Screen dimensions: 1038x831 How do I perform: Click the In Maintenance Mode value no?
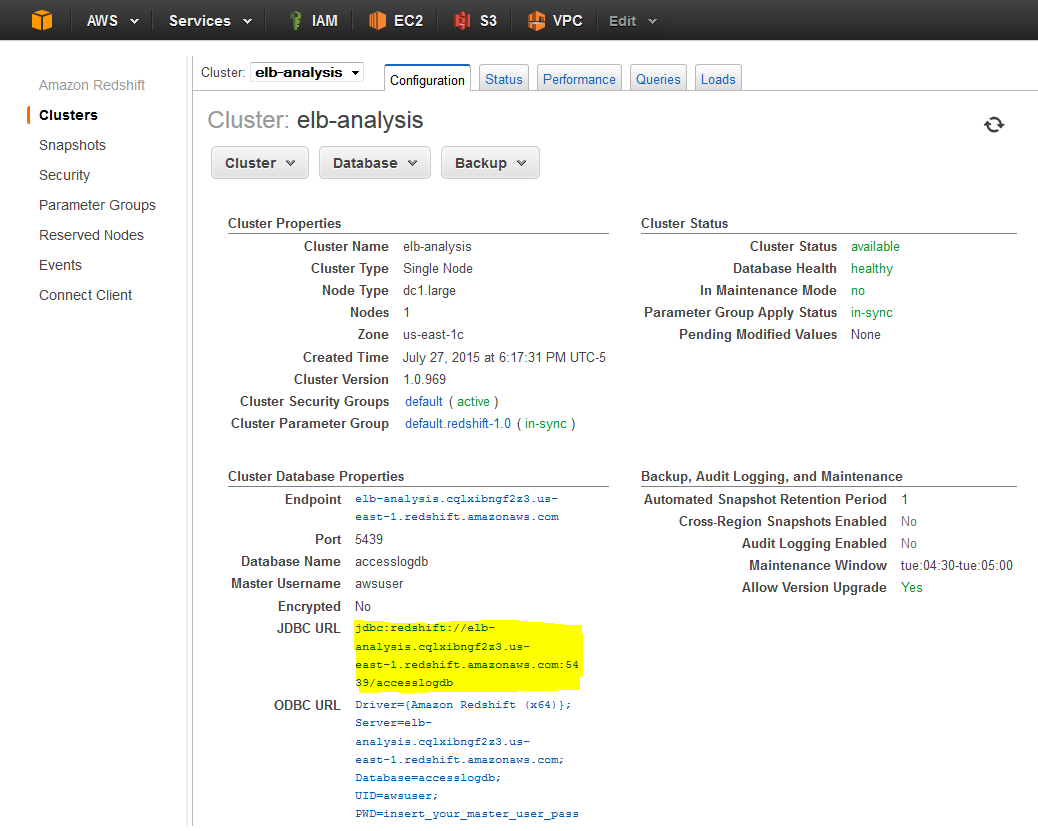tap(857, 291)
